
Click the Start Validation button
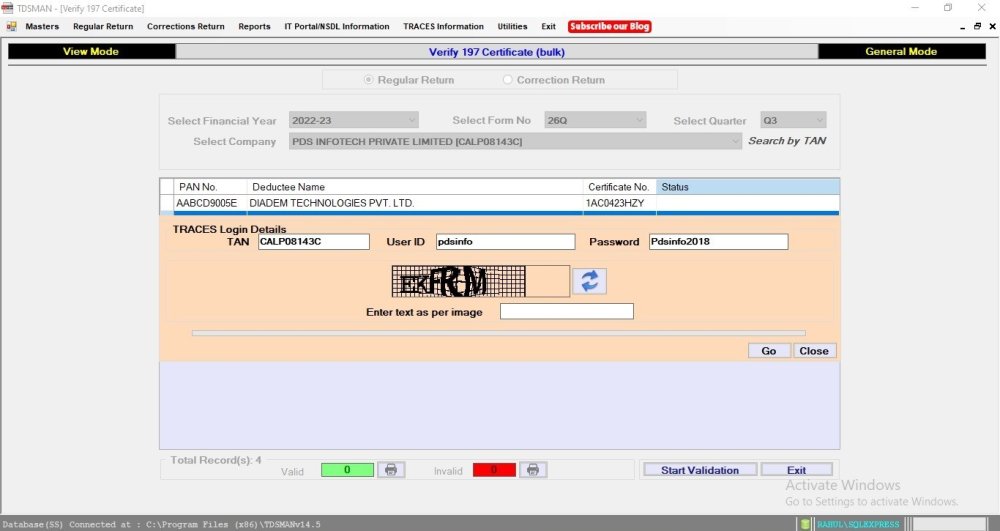point(700,470)
